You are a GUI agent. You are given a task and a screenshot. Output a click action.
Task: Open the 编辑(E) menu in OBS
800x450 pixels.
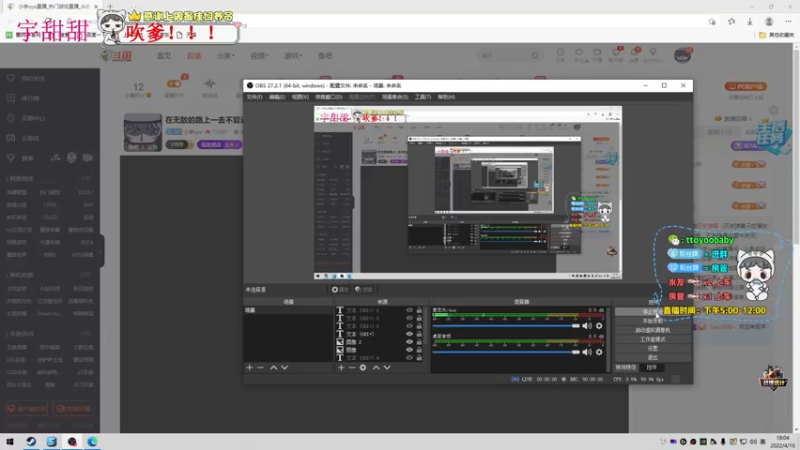[x=277, y=97]
